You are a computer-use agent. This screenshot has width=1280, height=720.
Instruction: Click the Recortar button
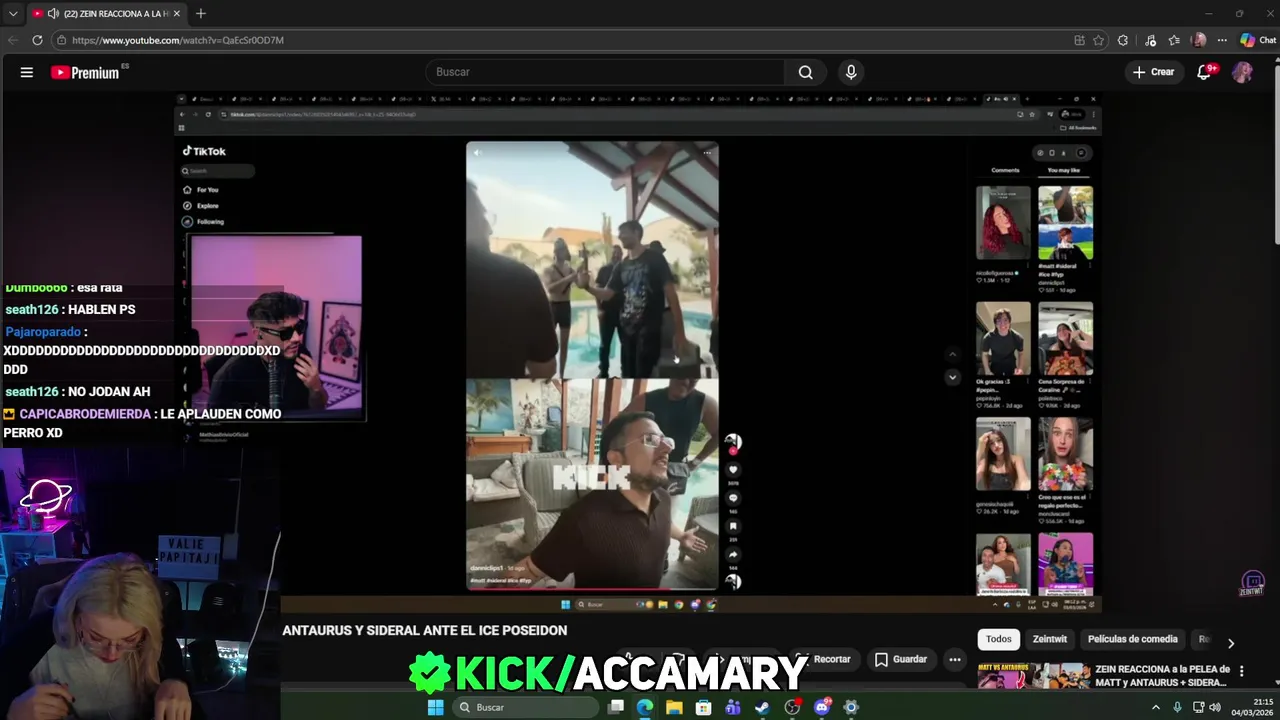coord(823,659)
